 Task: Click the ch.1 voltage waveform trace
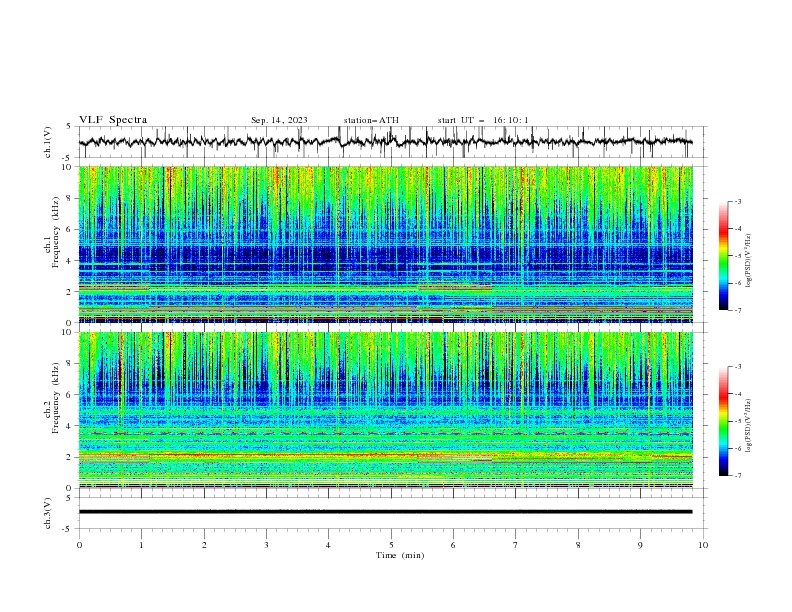(x=385, y=142)
